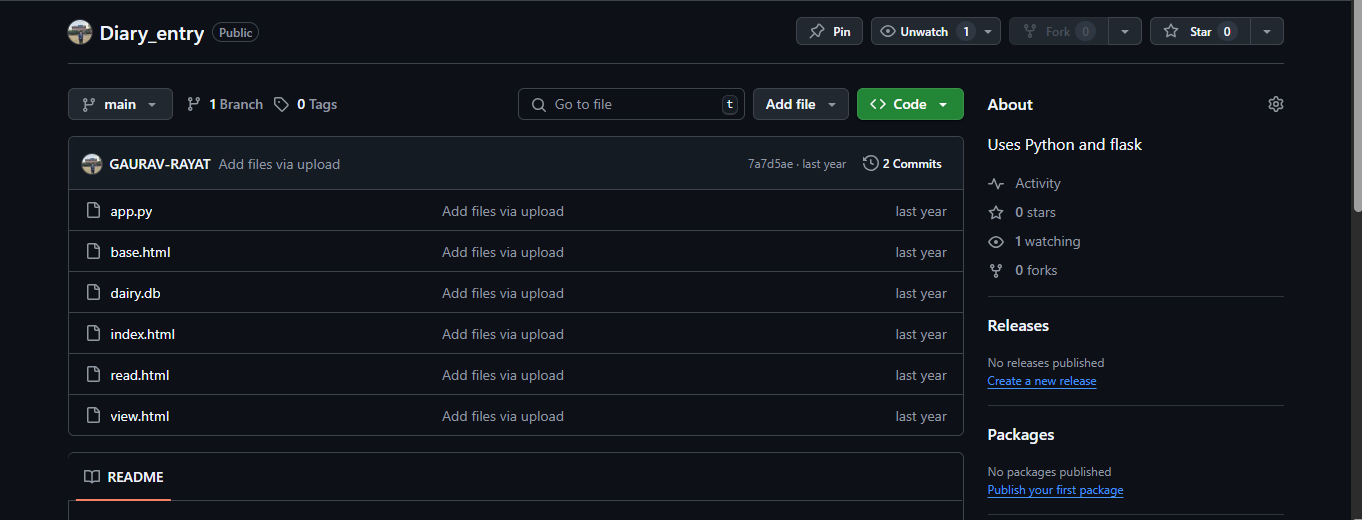Open the app.py file

pyautogui.click(x=131, y=211)
